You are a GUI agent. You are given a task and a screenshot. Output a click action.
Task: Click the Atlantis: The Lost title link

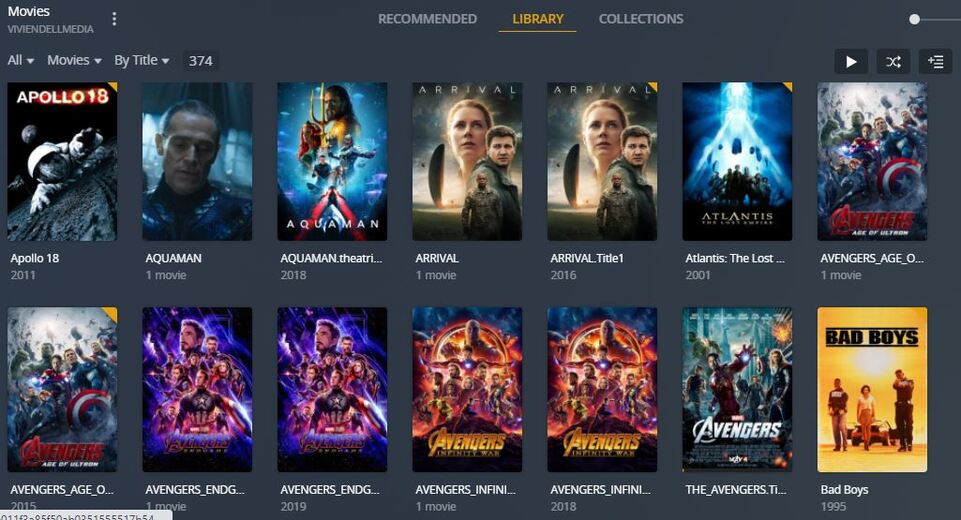click(735, 258)
